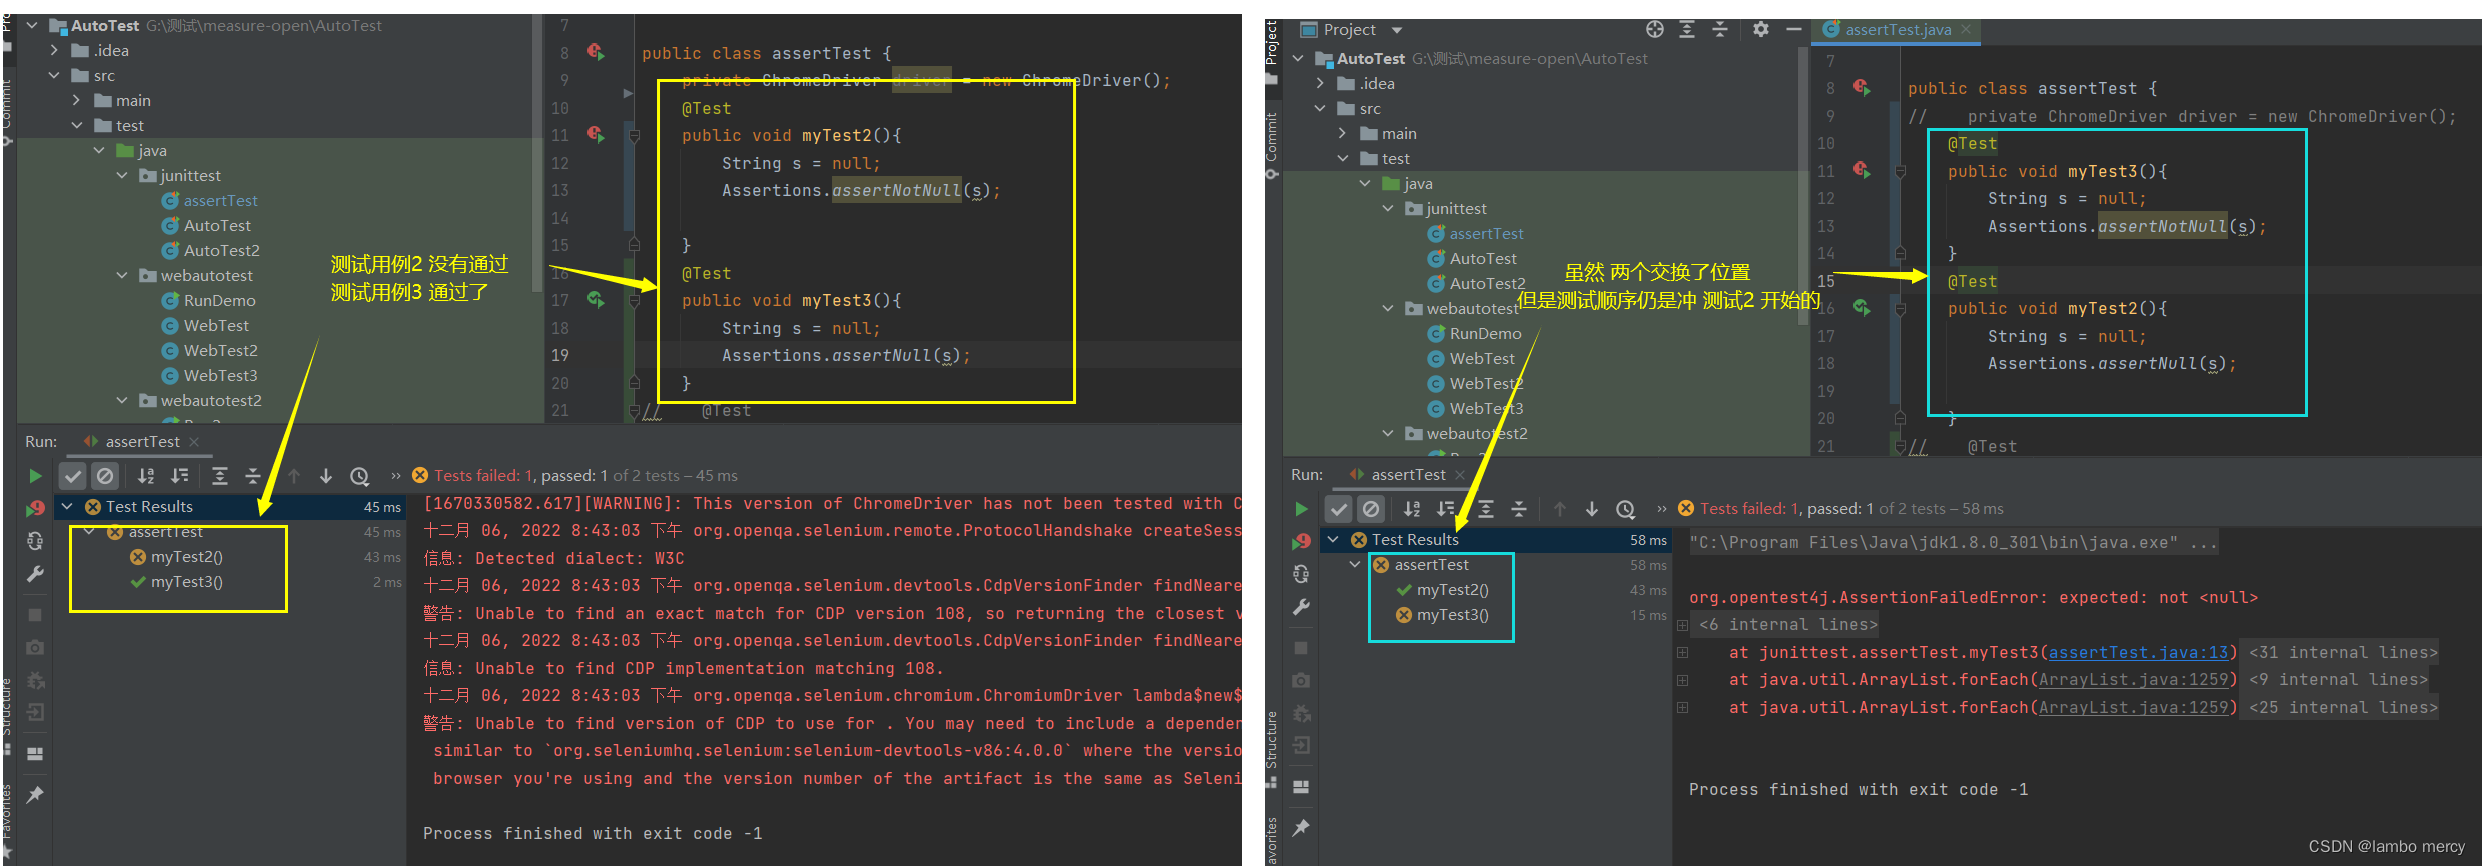The image size is (2482, 866).
Task: Toggle auto-test in right window Run panel
Action: (x=1301, y=574)
